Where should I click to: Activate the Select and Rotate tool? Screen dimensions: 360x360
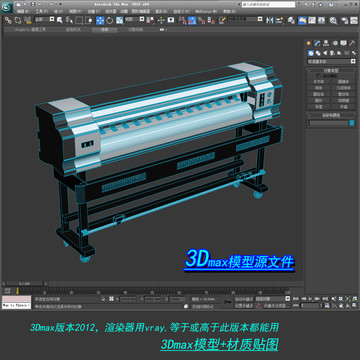(109, 20)
